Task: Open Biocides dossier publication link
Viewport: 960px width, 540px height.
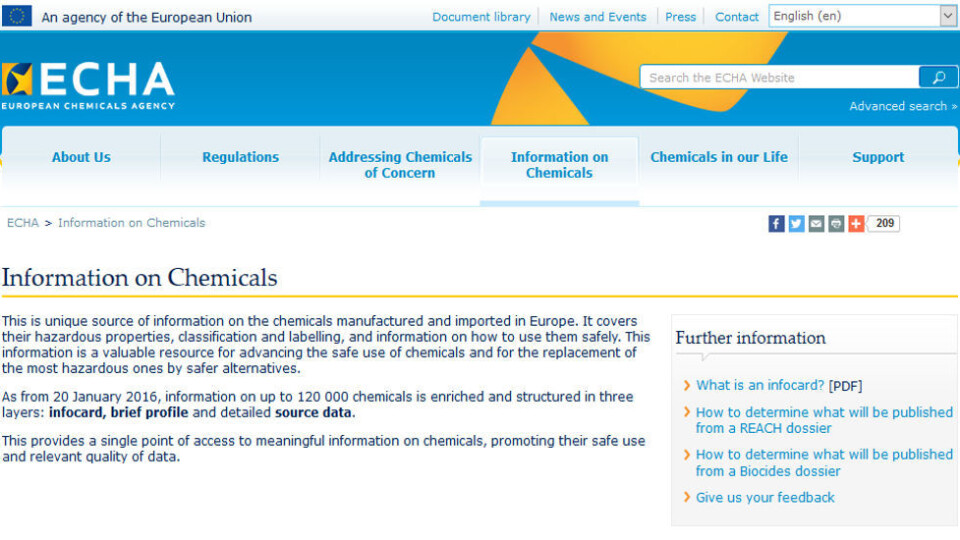Action: 824,463
